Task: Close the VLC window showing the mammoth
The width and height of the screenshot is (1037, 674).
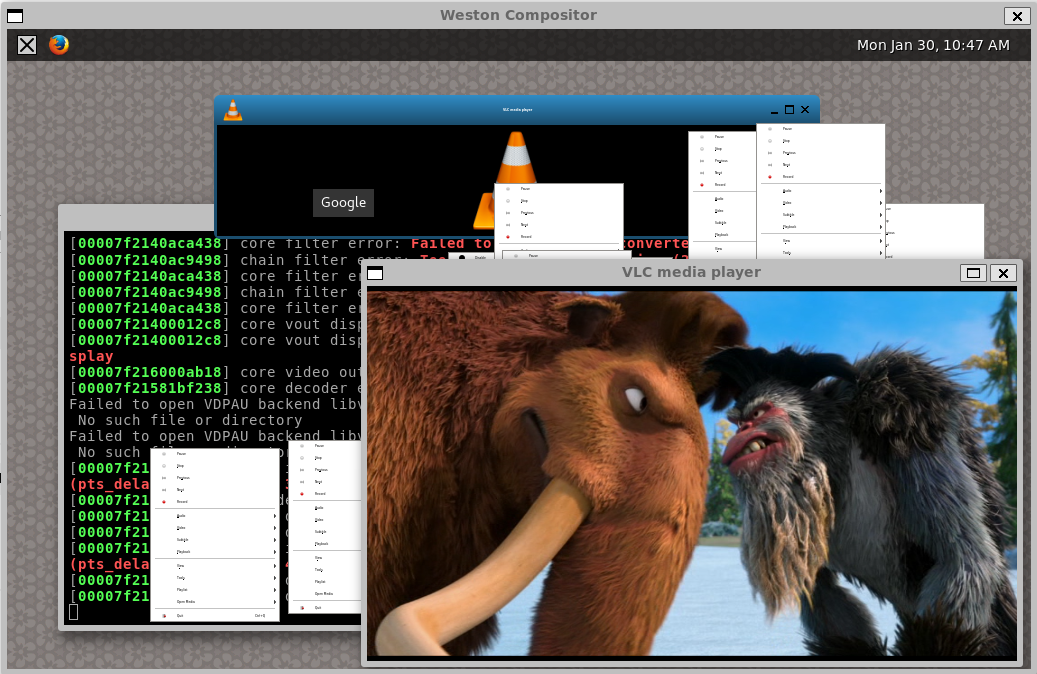Action: (x=1003, y=273)
